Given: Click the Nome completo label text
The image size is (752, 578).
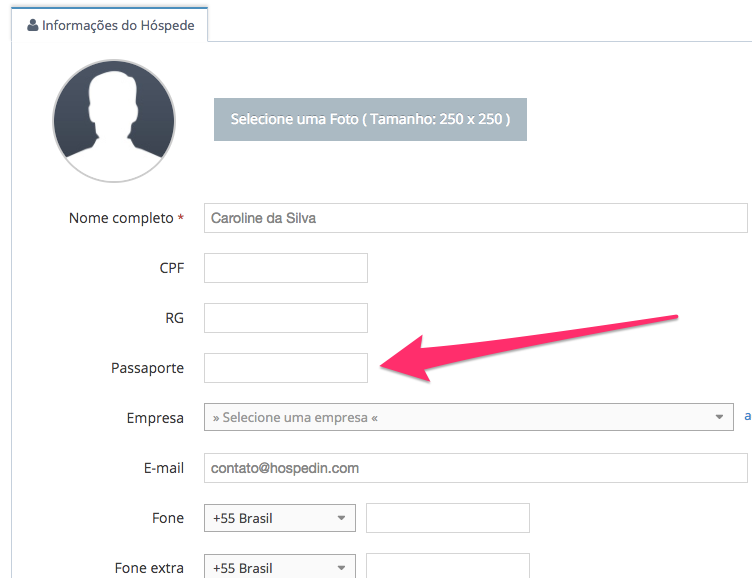Looking at the screenshot, I should pos(121,218).
